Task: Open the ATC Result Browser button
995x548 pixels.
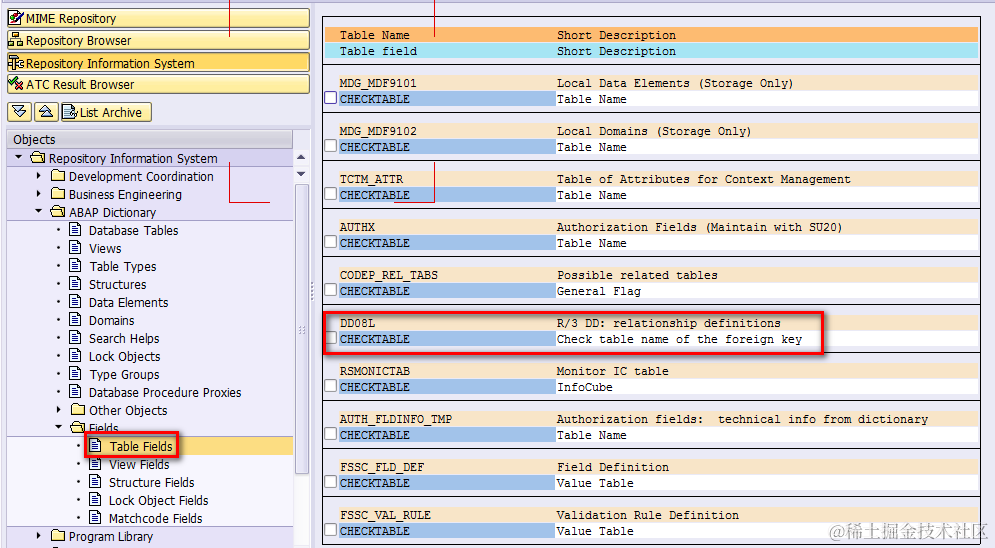Action: [158, 84]
